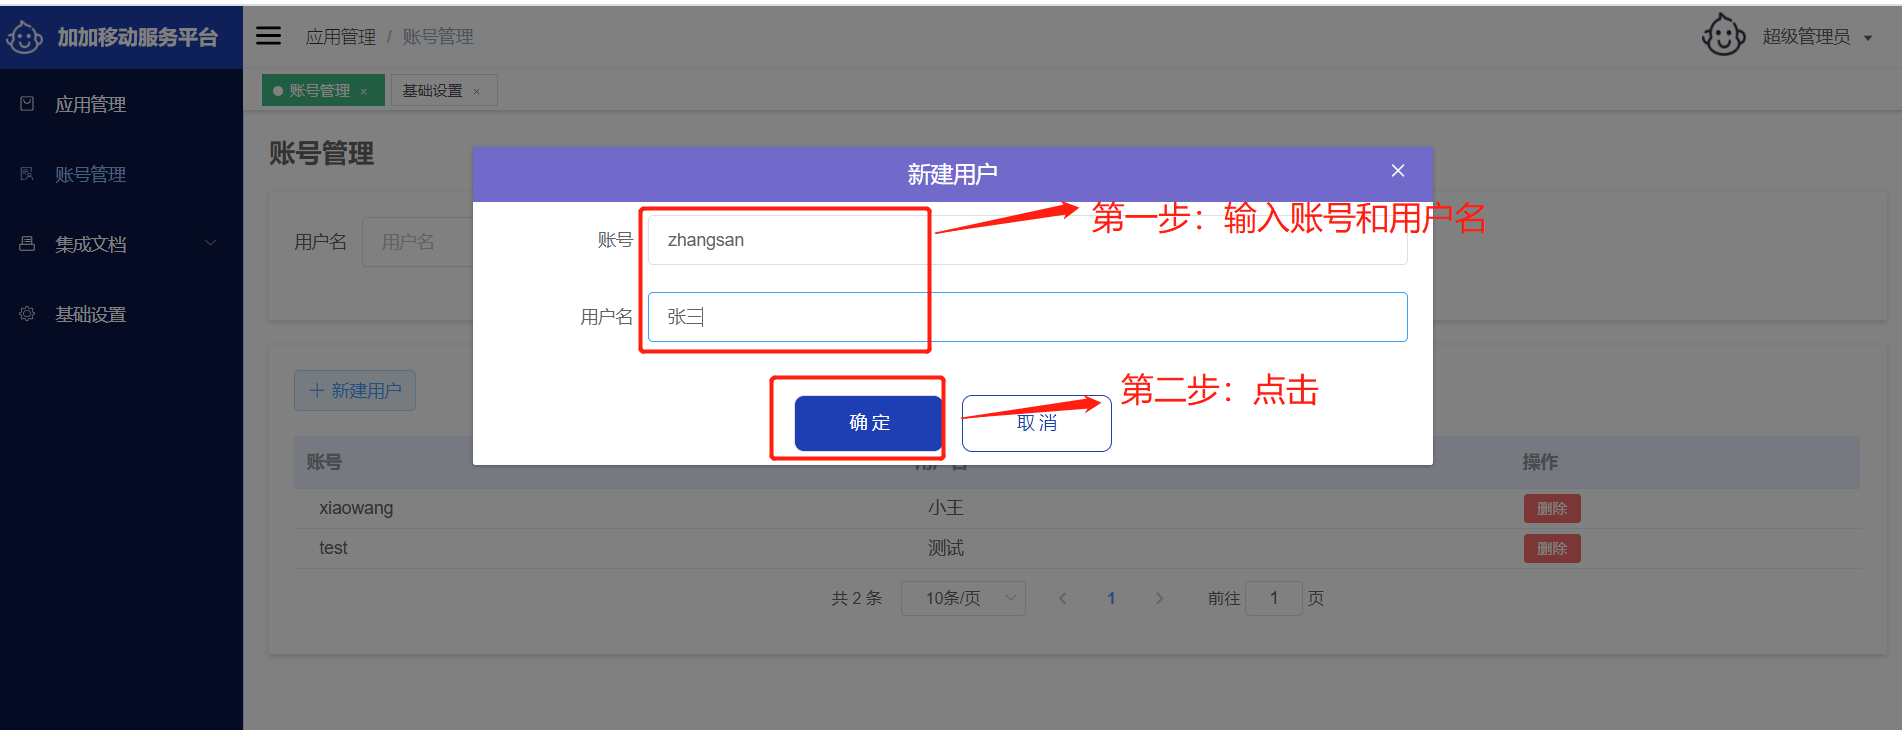Click the 集成文档 printer icon in sidebar
1902x730 pixels.
point(27,244)
